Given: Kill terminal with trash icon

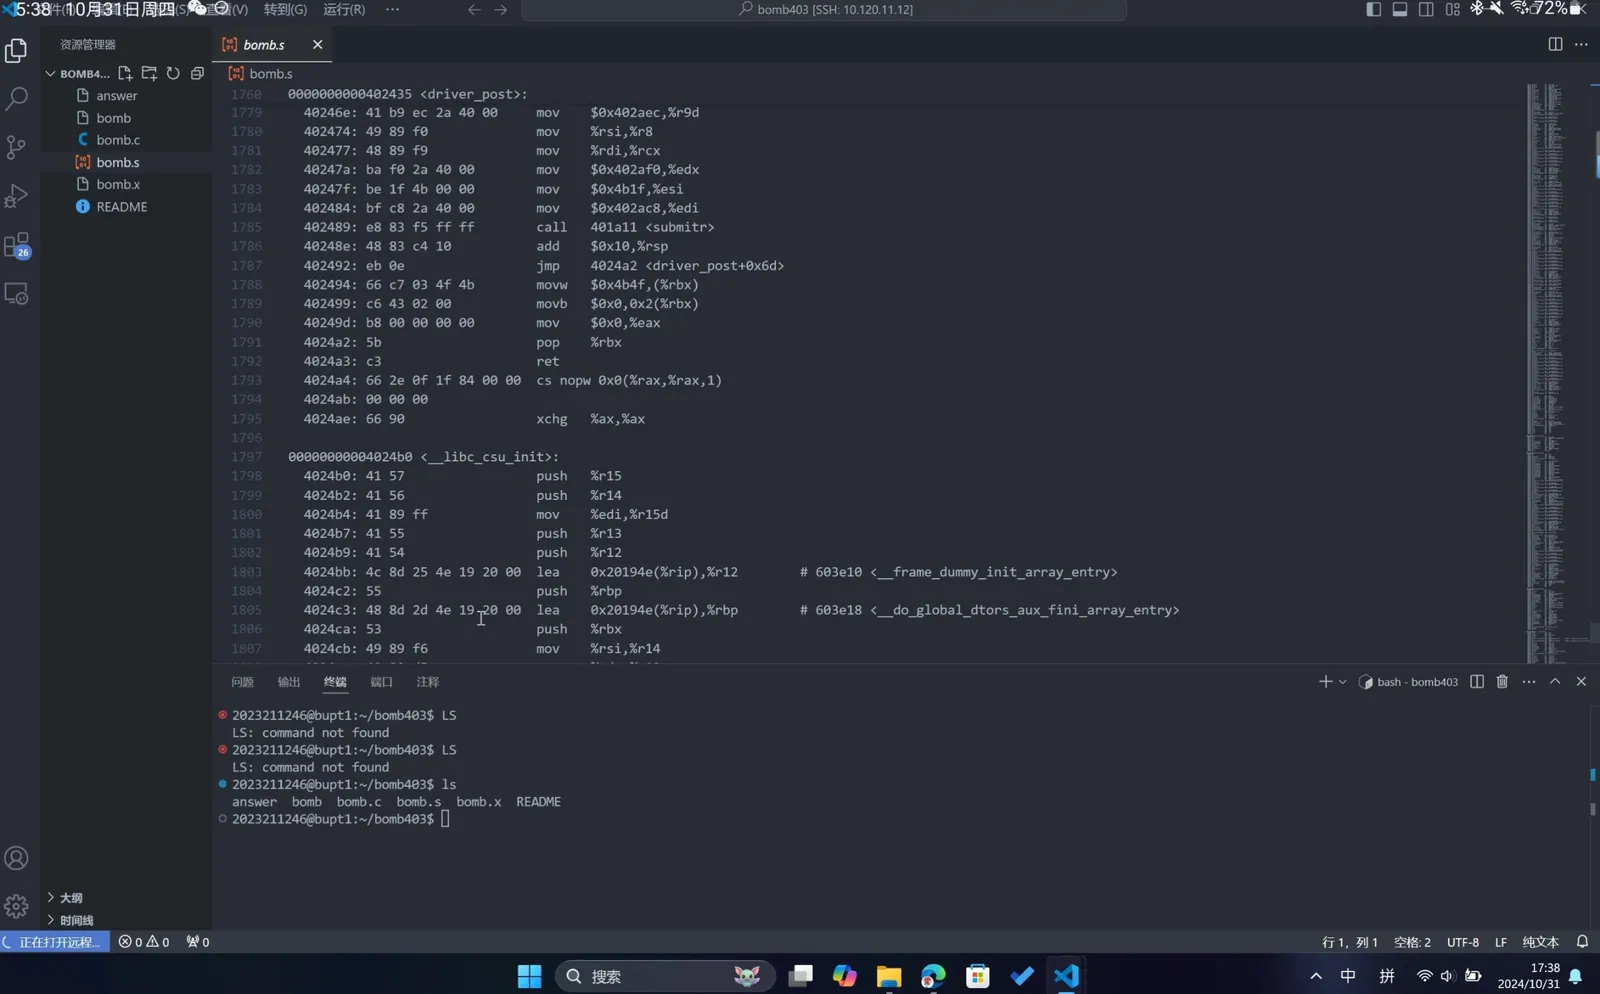Looking at the screenshot, I should click(1502, 682).
